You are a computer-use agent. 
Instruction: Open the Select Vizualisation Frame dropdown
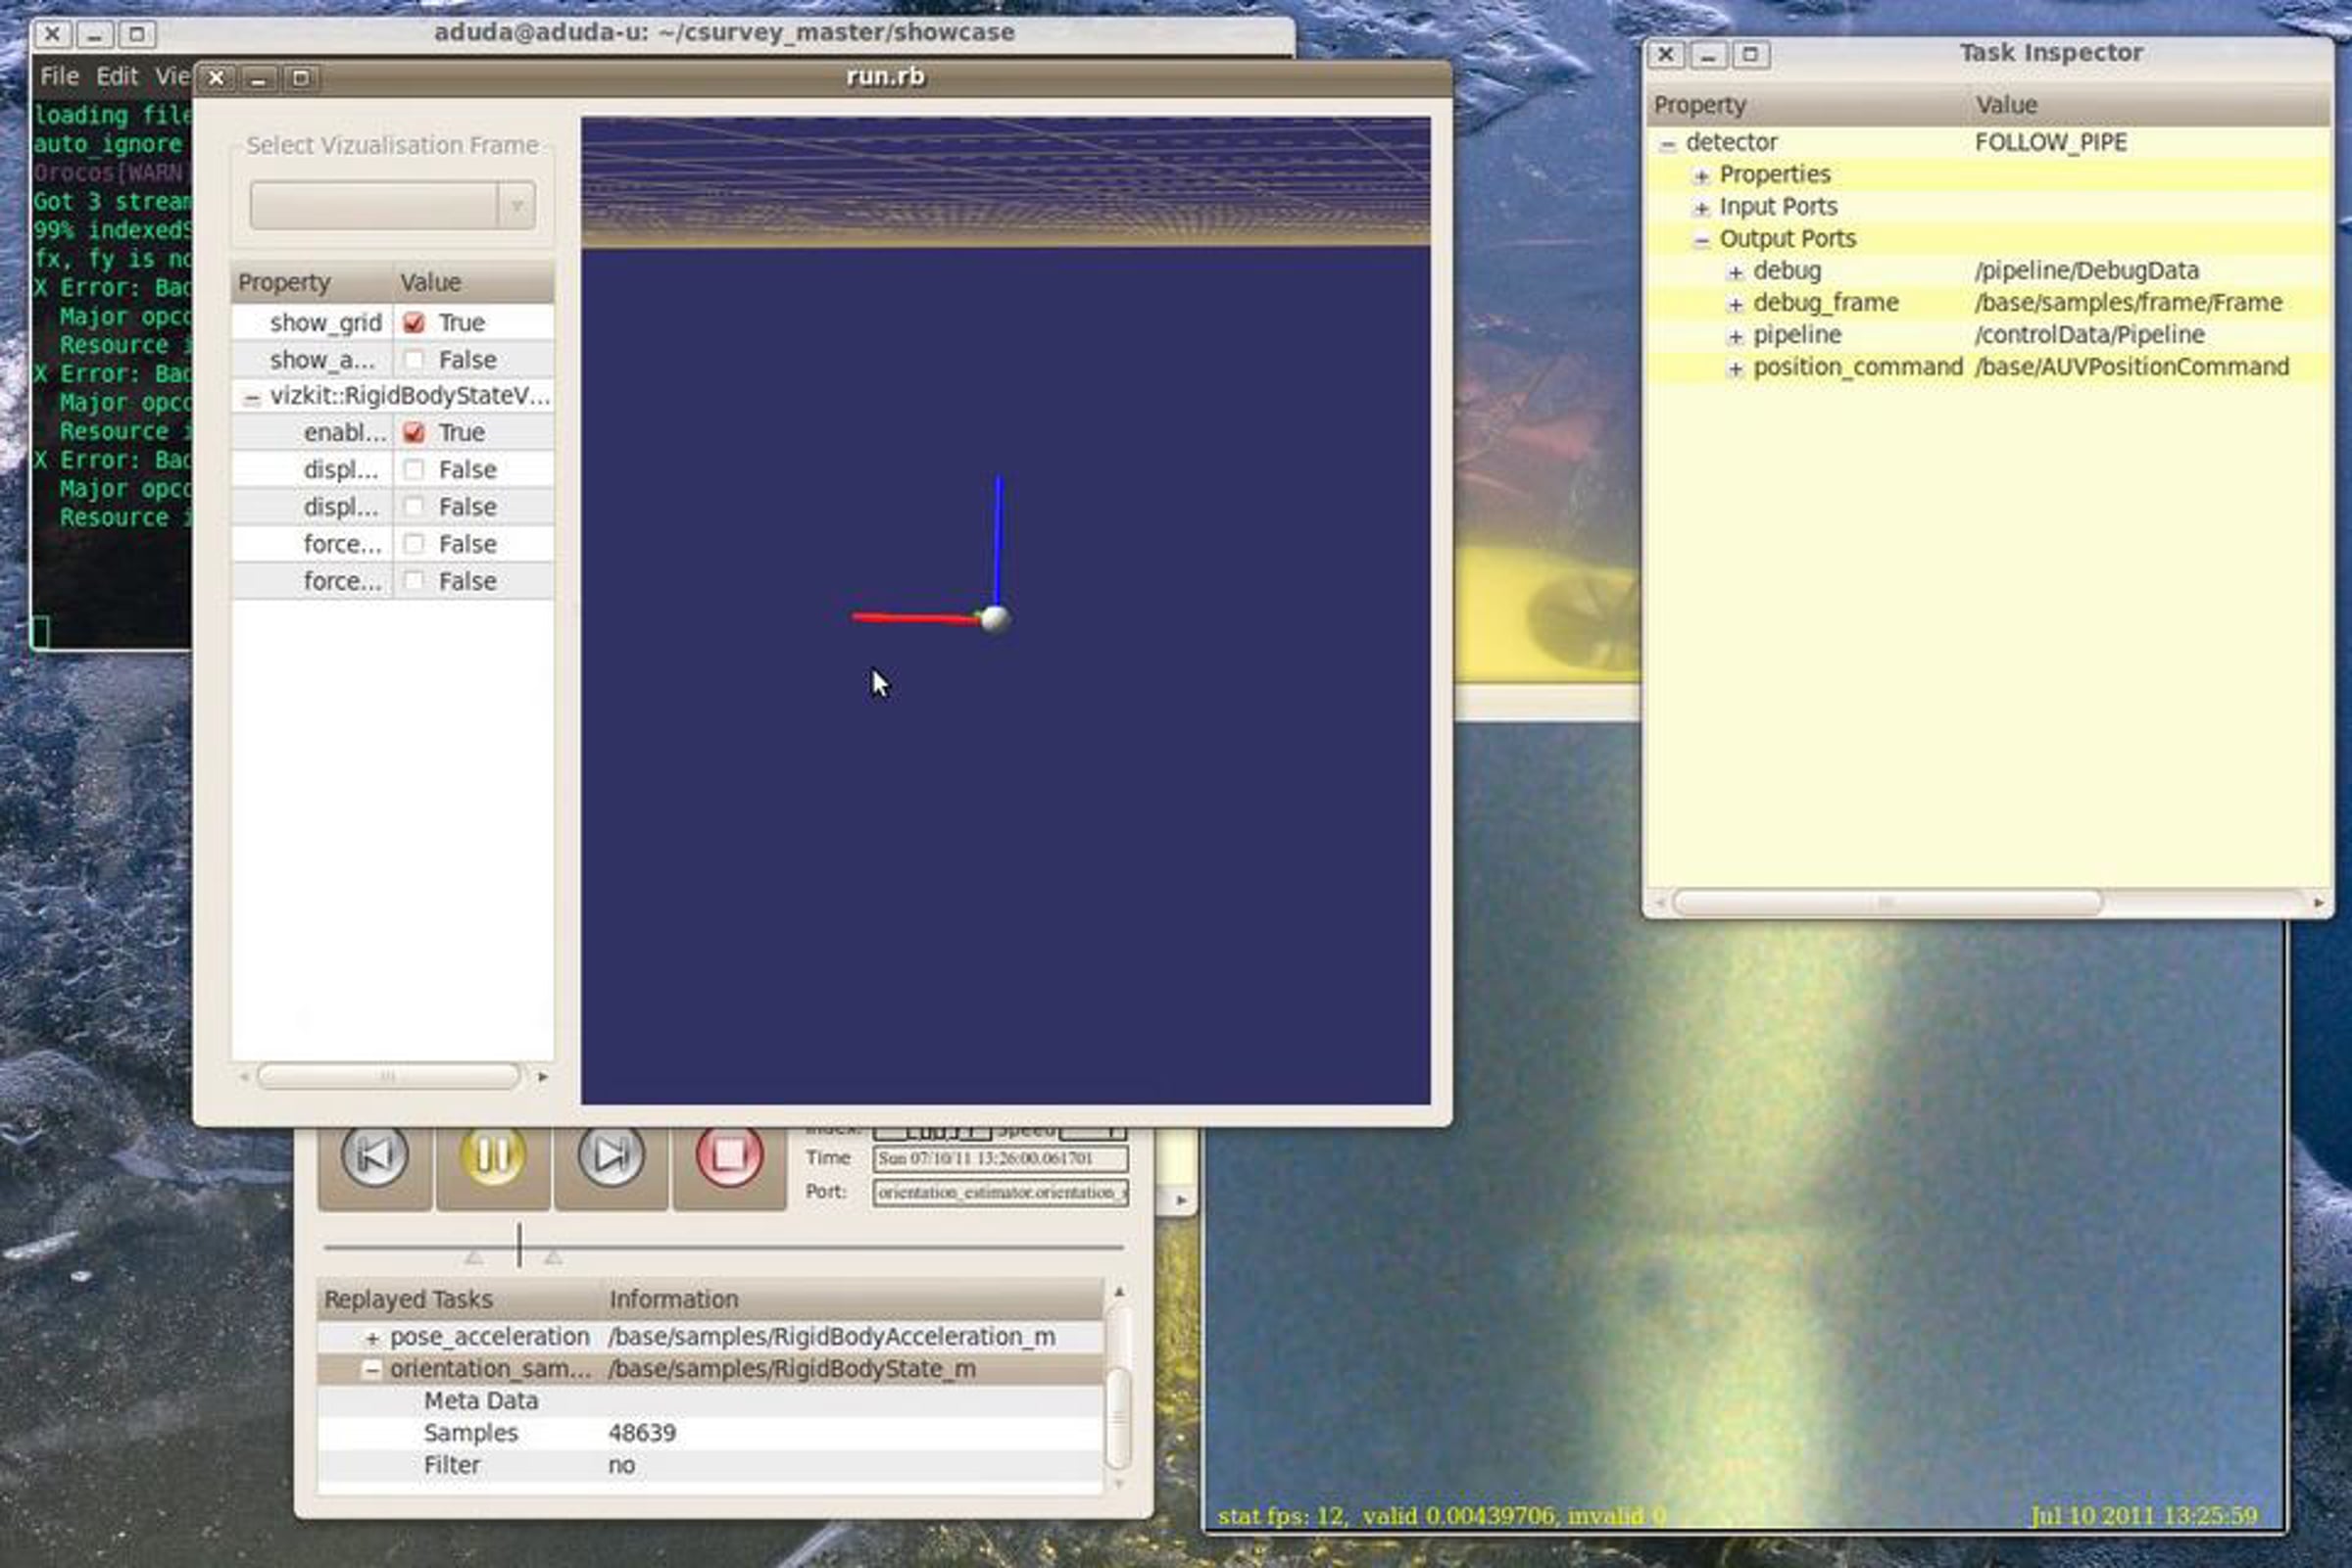(392, 206)
